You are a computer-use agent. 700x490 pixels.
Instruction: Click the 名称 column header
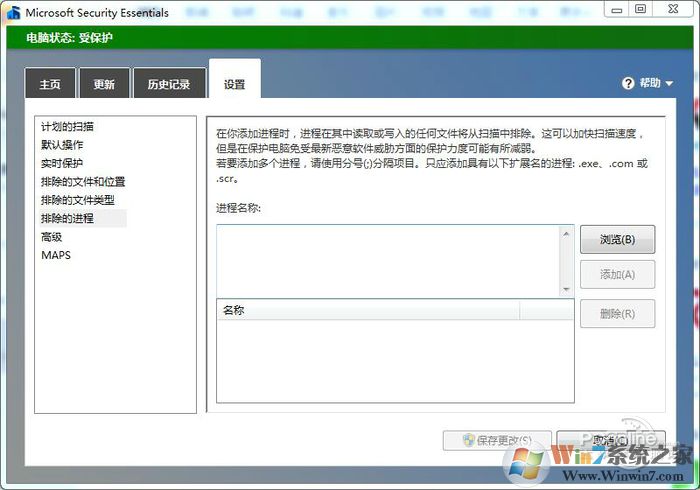click(368, 310)
